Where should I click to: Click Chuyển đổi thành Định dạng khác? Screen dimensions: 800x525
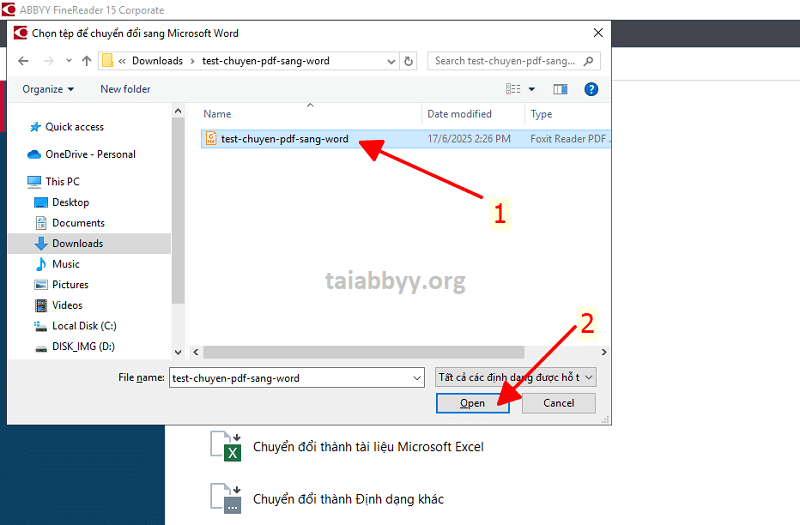click(348, 499)
